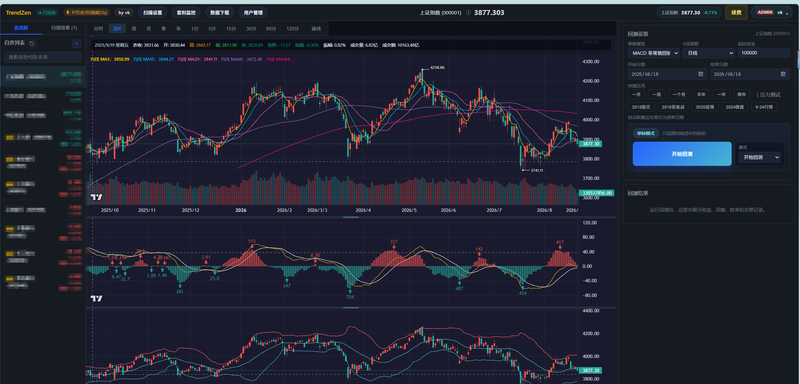The height and width of the screenshot is (384, 800).
Task: Open the MACD strategy model dropdown
Action: [654, 53]
